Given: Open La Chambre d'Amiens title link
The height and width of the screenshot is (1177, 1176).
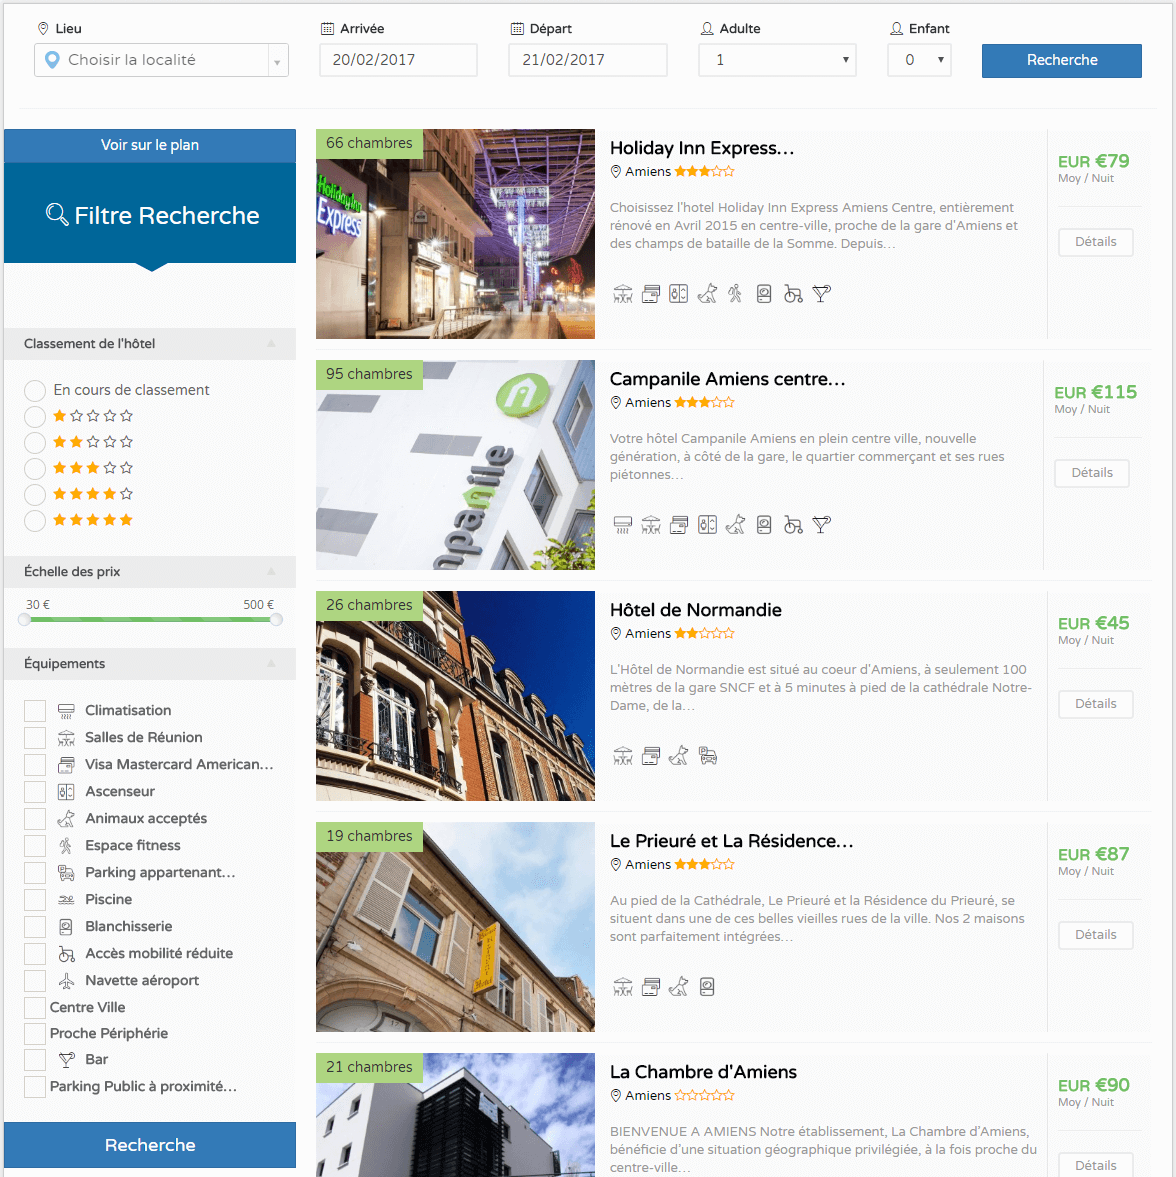Looking at the screenshot, I should tap(703, 1073).
